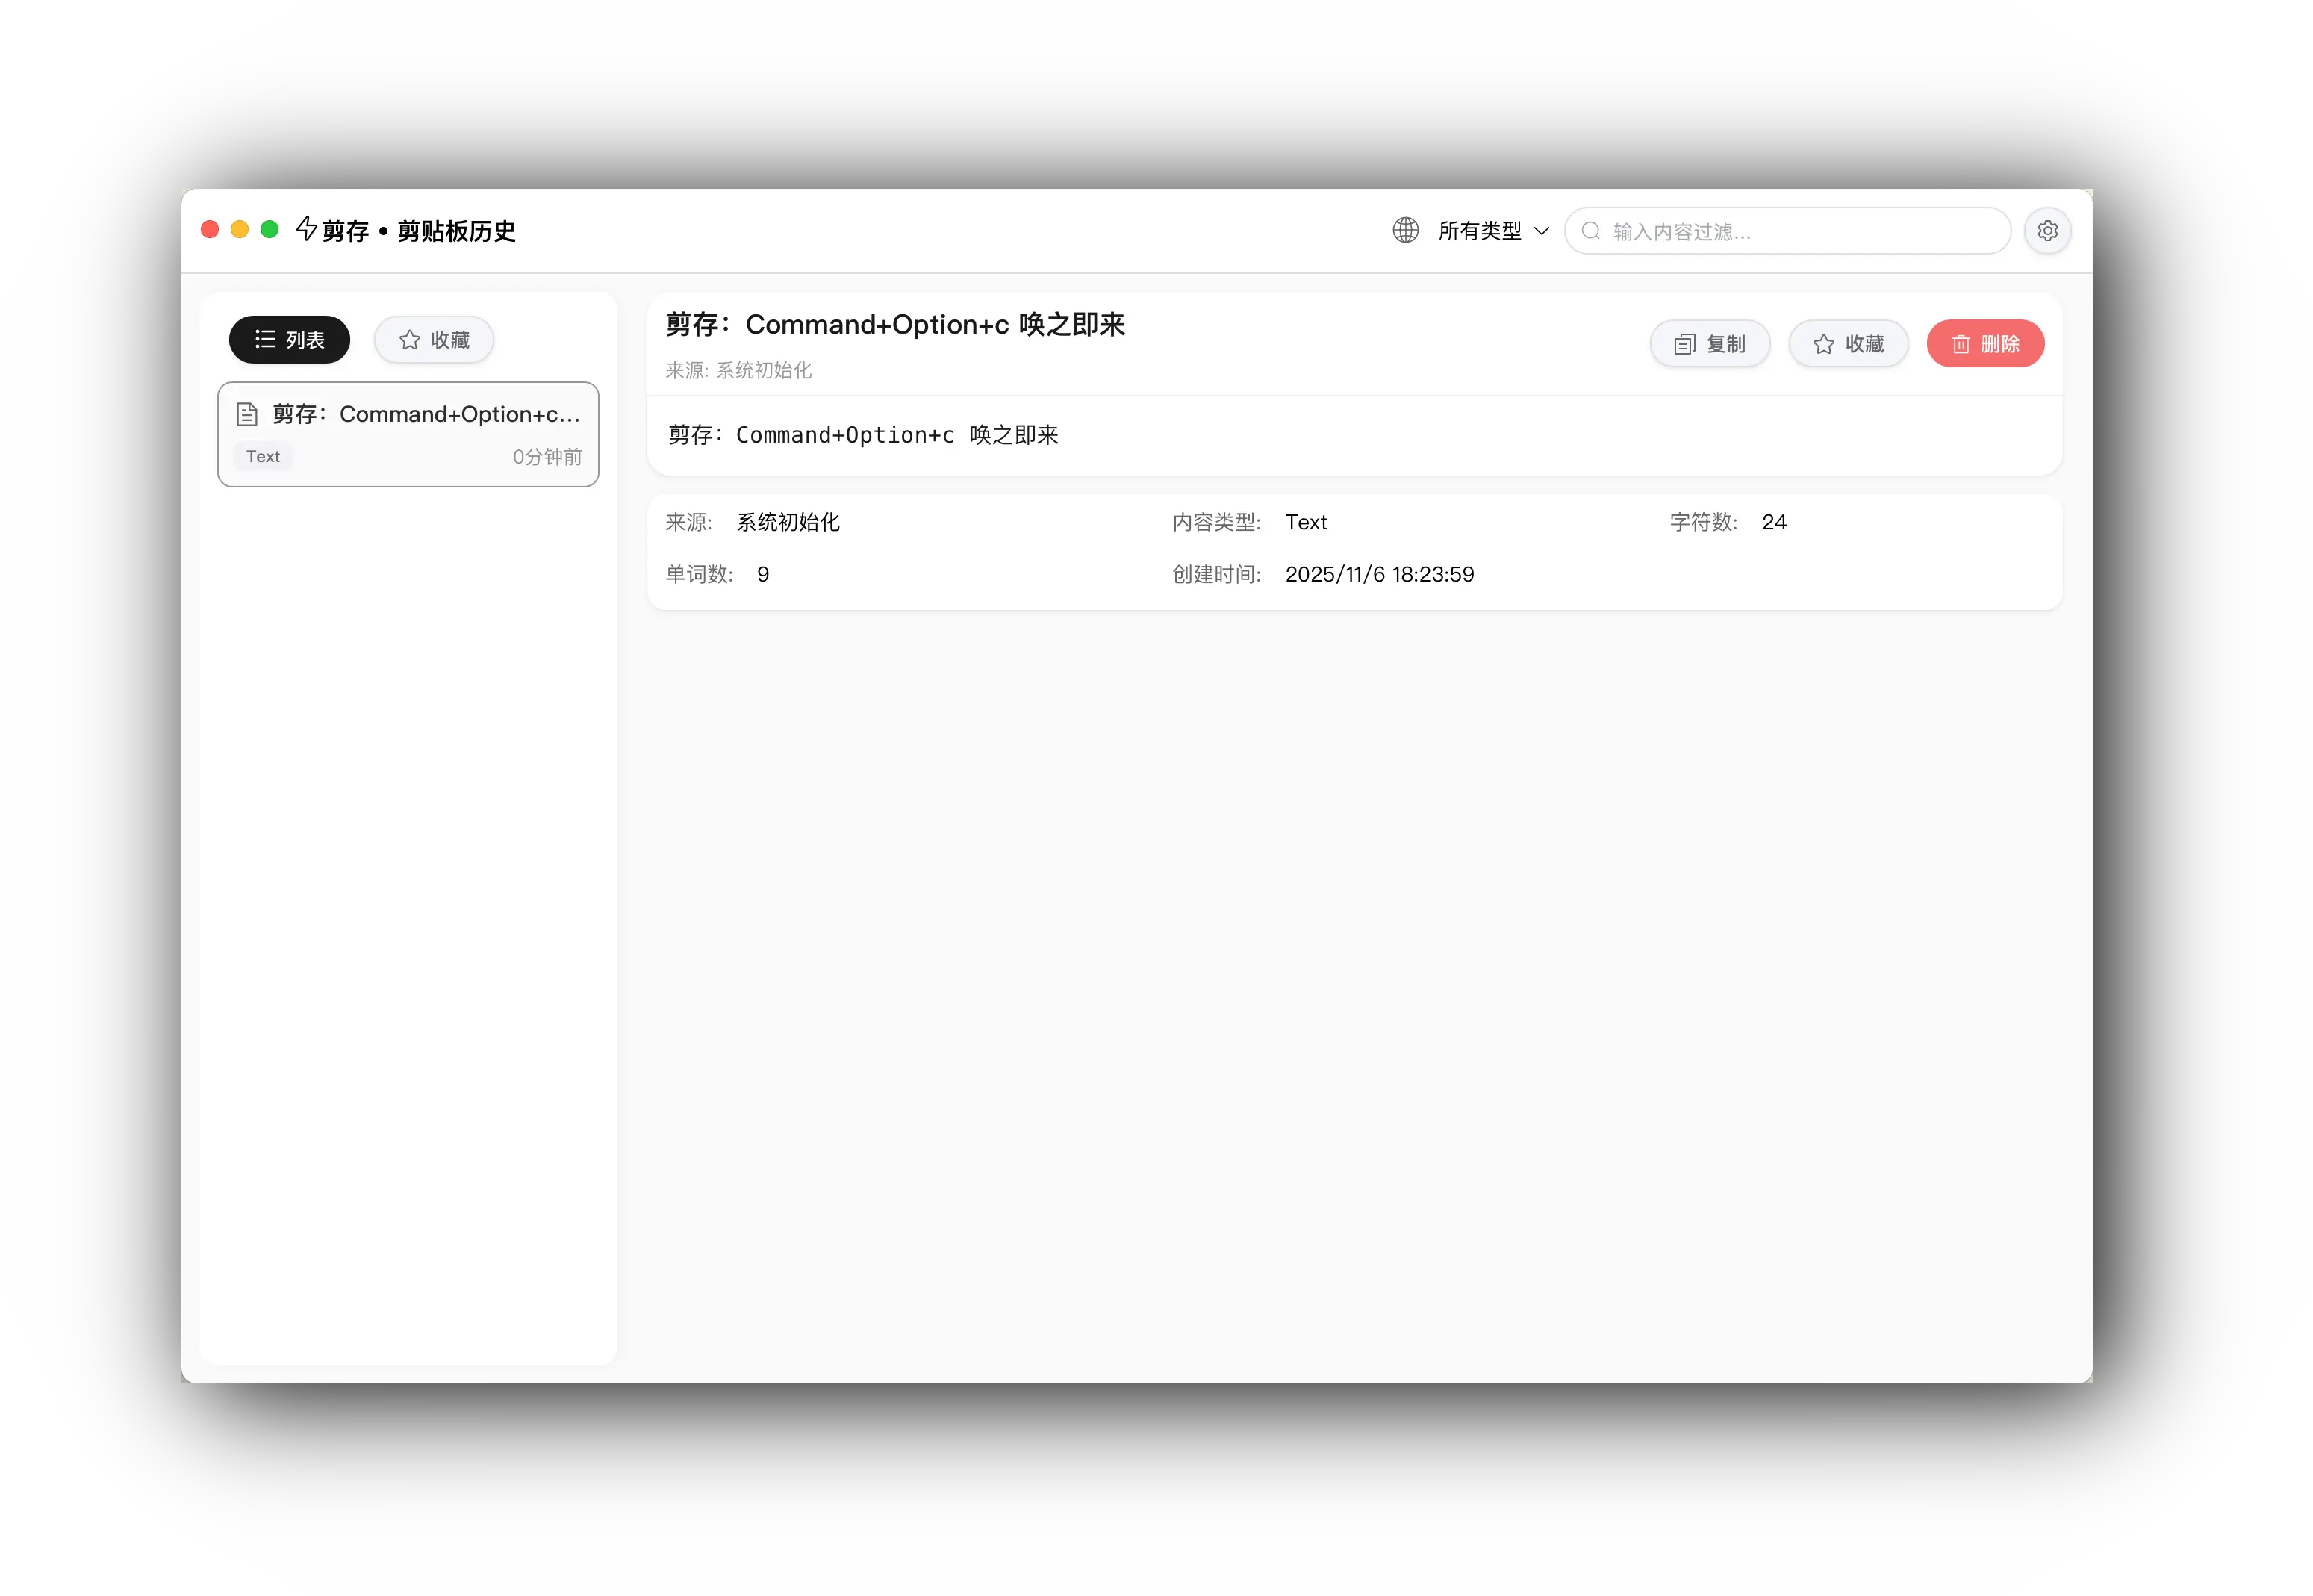Select the Command+Option+c clipboard item card
This screenshot has width=2313, height=1596.
point(408,434)
